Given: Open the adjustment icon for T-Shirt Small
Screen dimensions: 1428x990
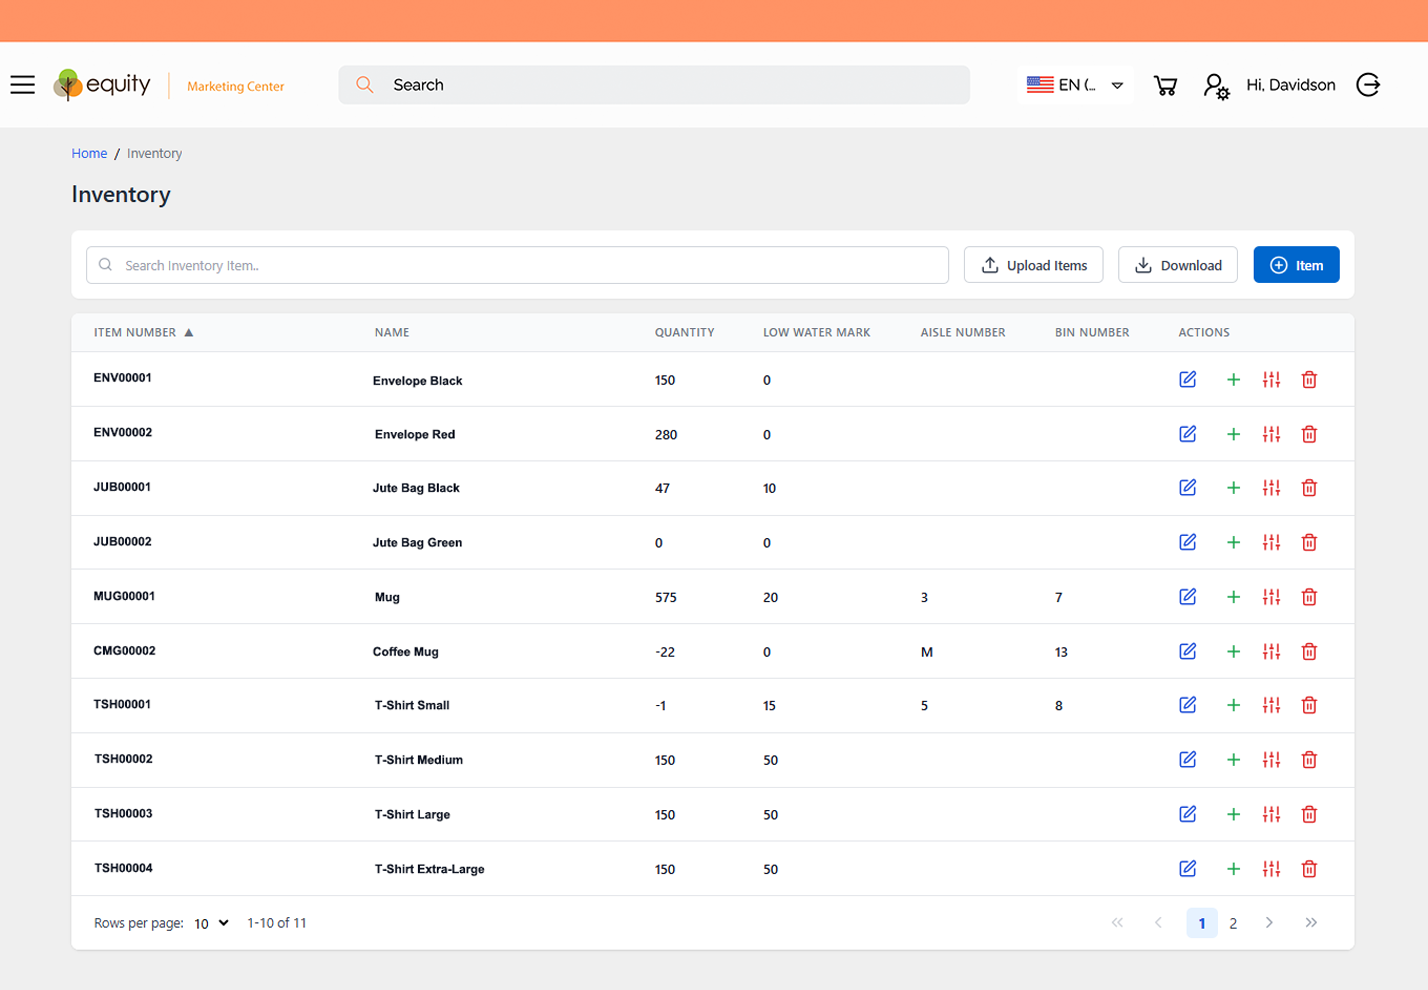Looking at the screenshot, I should pyautogui.click(x=1270, y=705).
